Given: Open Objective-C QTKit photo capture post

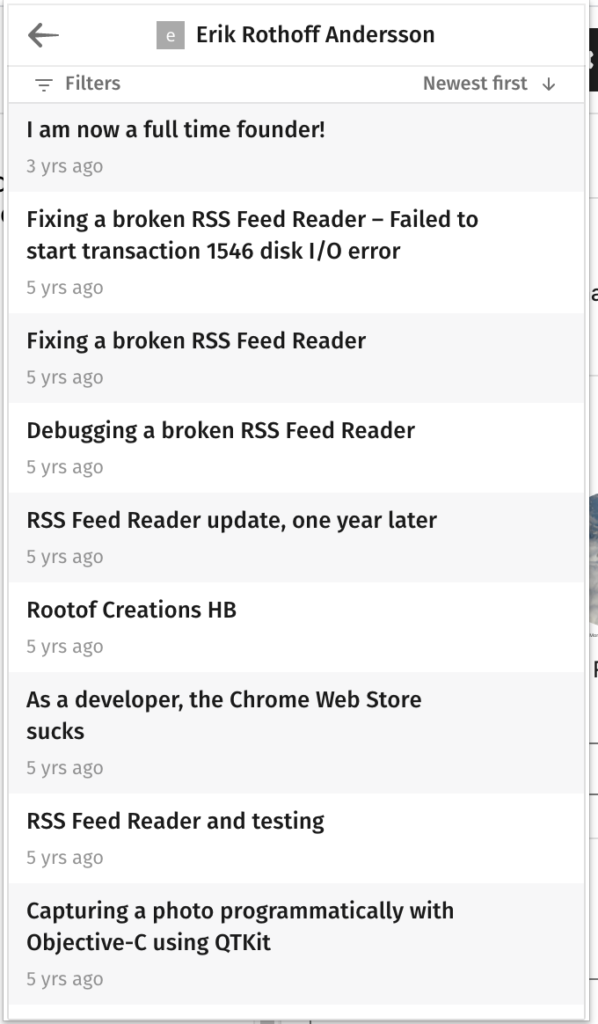Looking at the screenshot, I should (296, 944).
